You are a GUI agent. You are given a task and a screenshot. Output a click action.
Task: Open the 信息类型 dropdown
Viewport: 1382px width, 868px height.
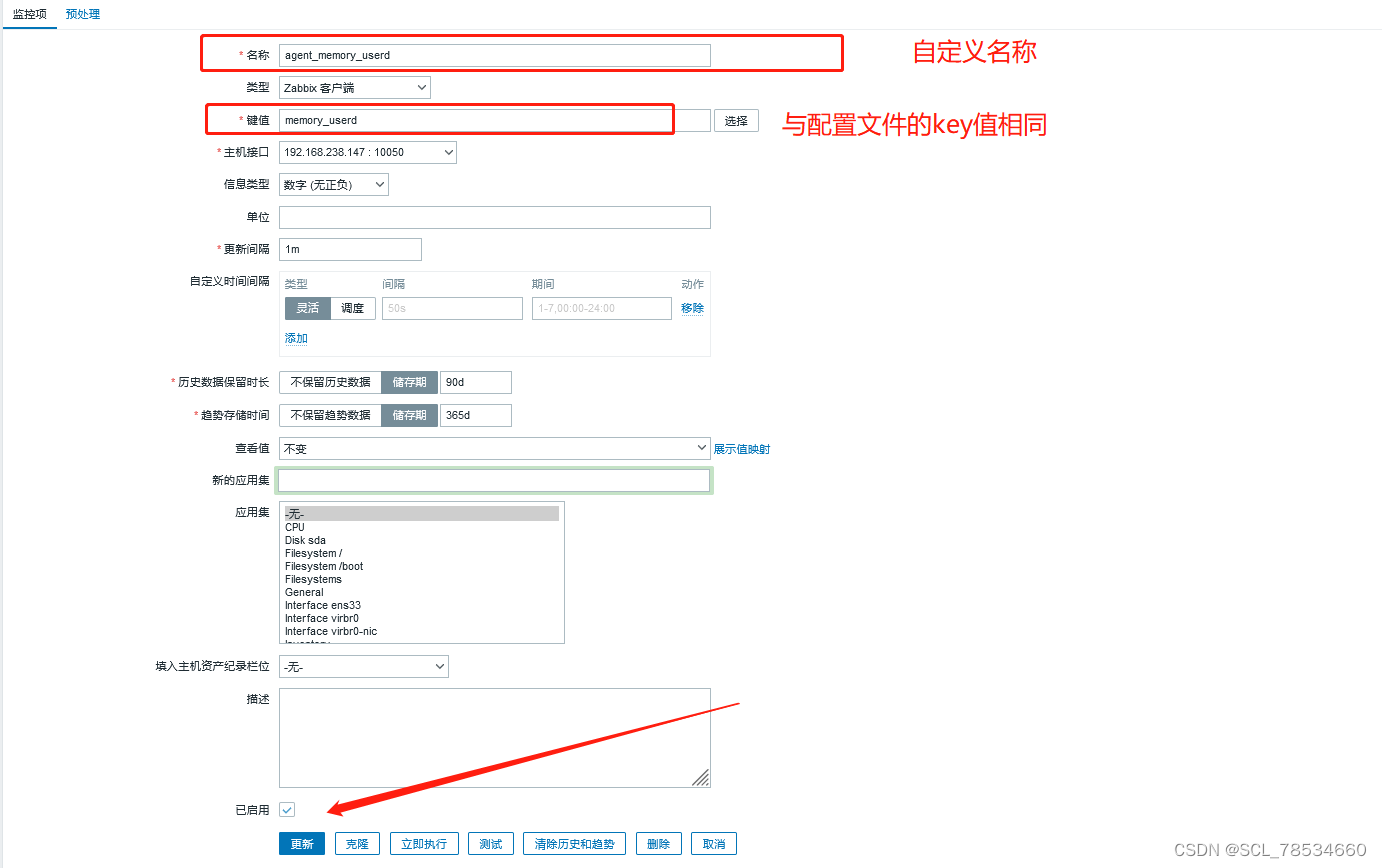click(334, 184)
